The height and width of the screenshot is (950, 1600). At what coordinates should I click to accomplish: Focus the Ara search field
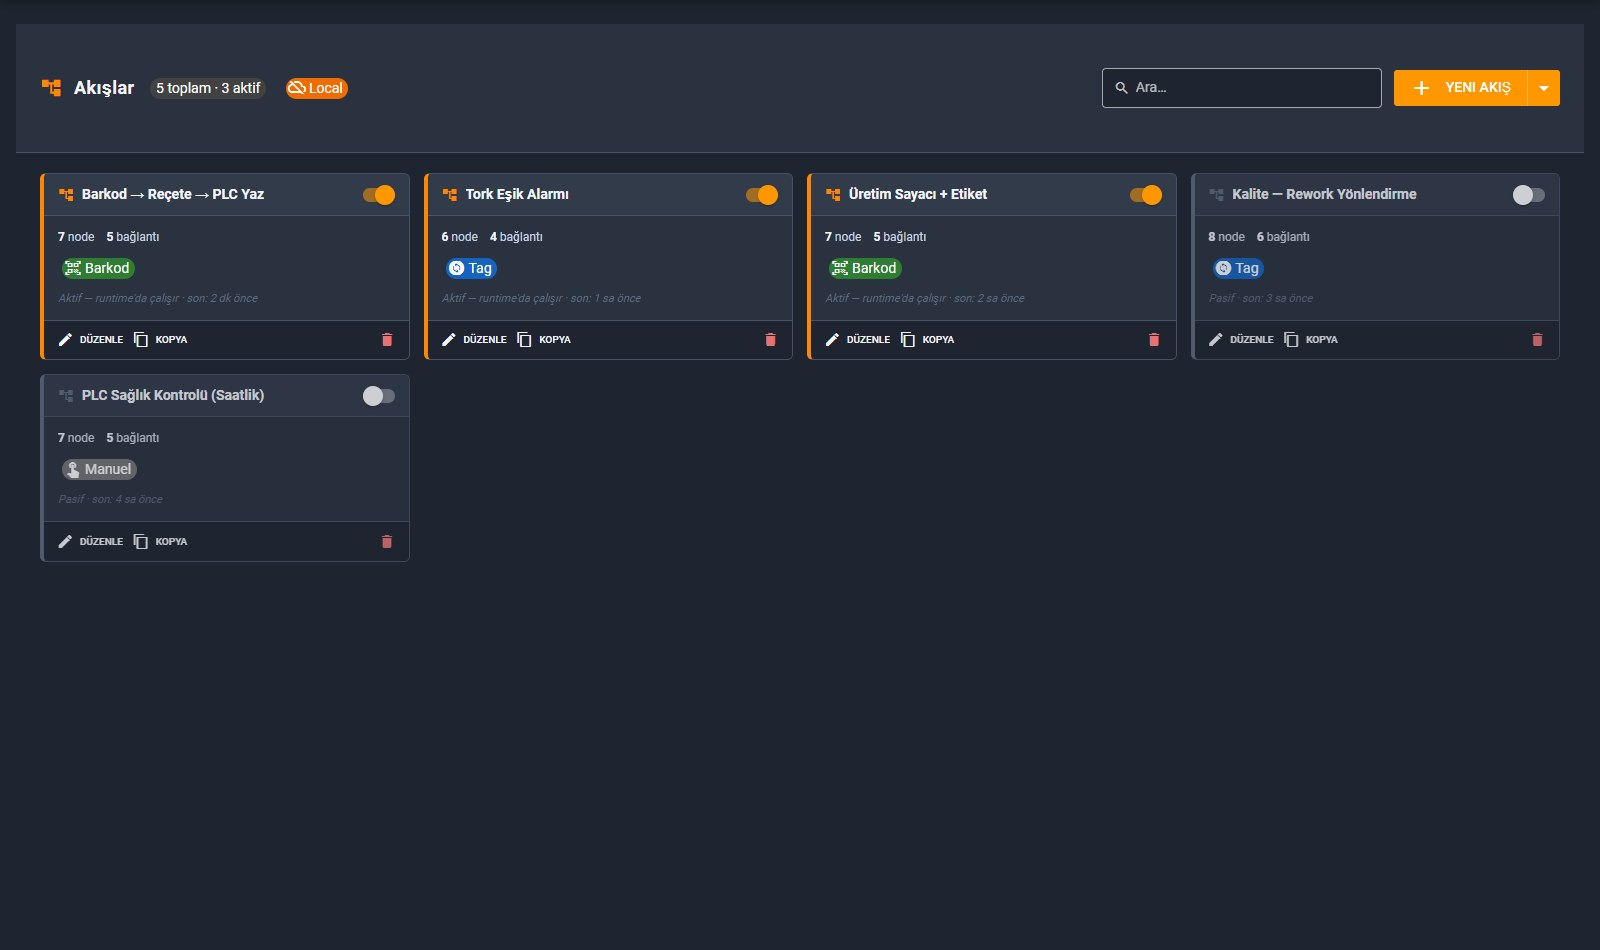[1242, 88]
